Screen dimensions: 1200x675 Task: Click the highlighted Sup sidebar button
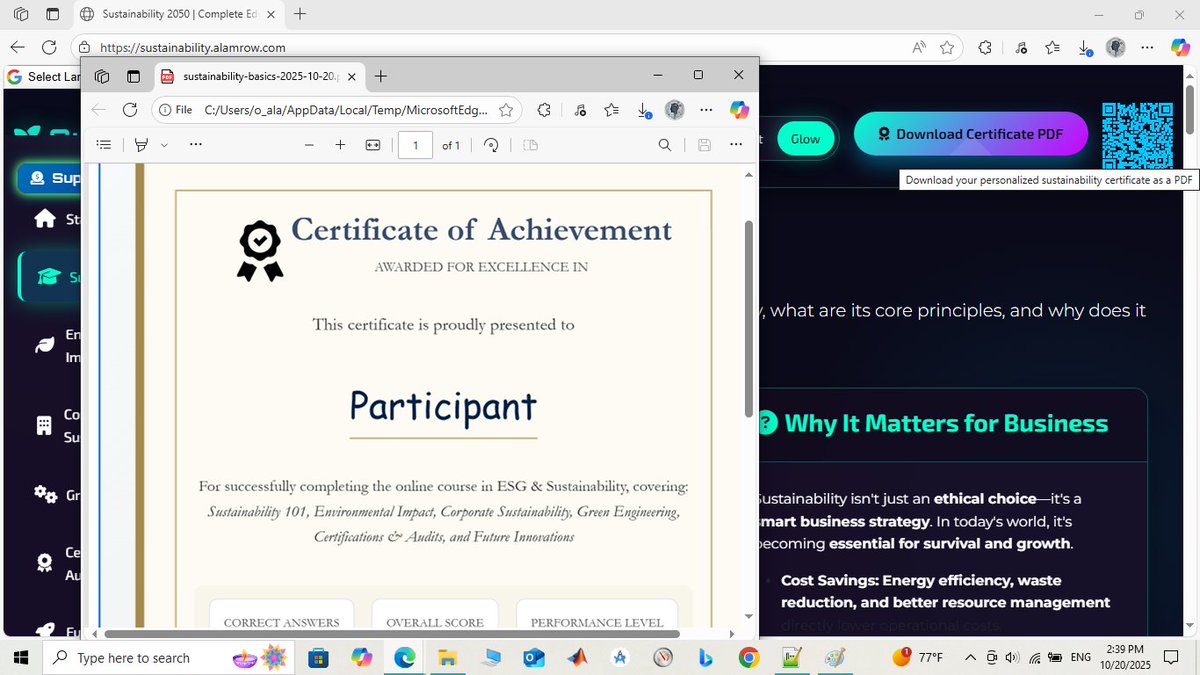[x=50, y=178]
